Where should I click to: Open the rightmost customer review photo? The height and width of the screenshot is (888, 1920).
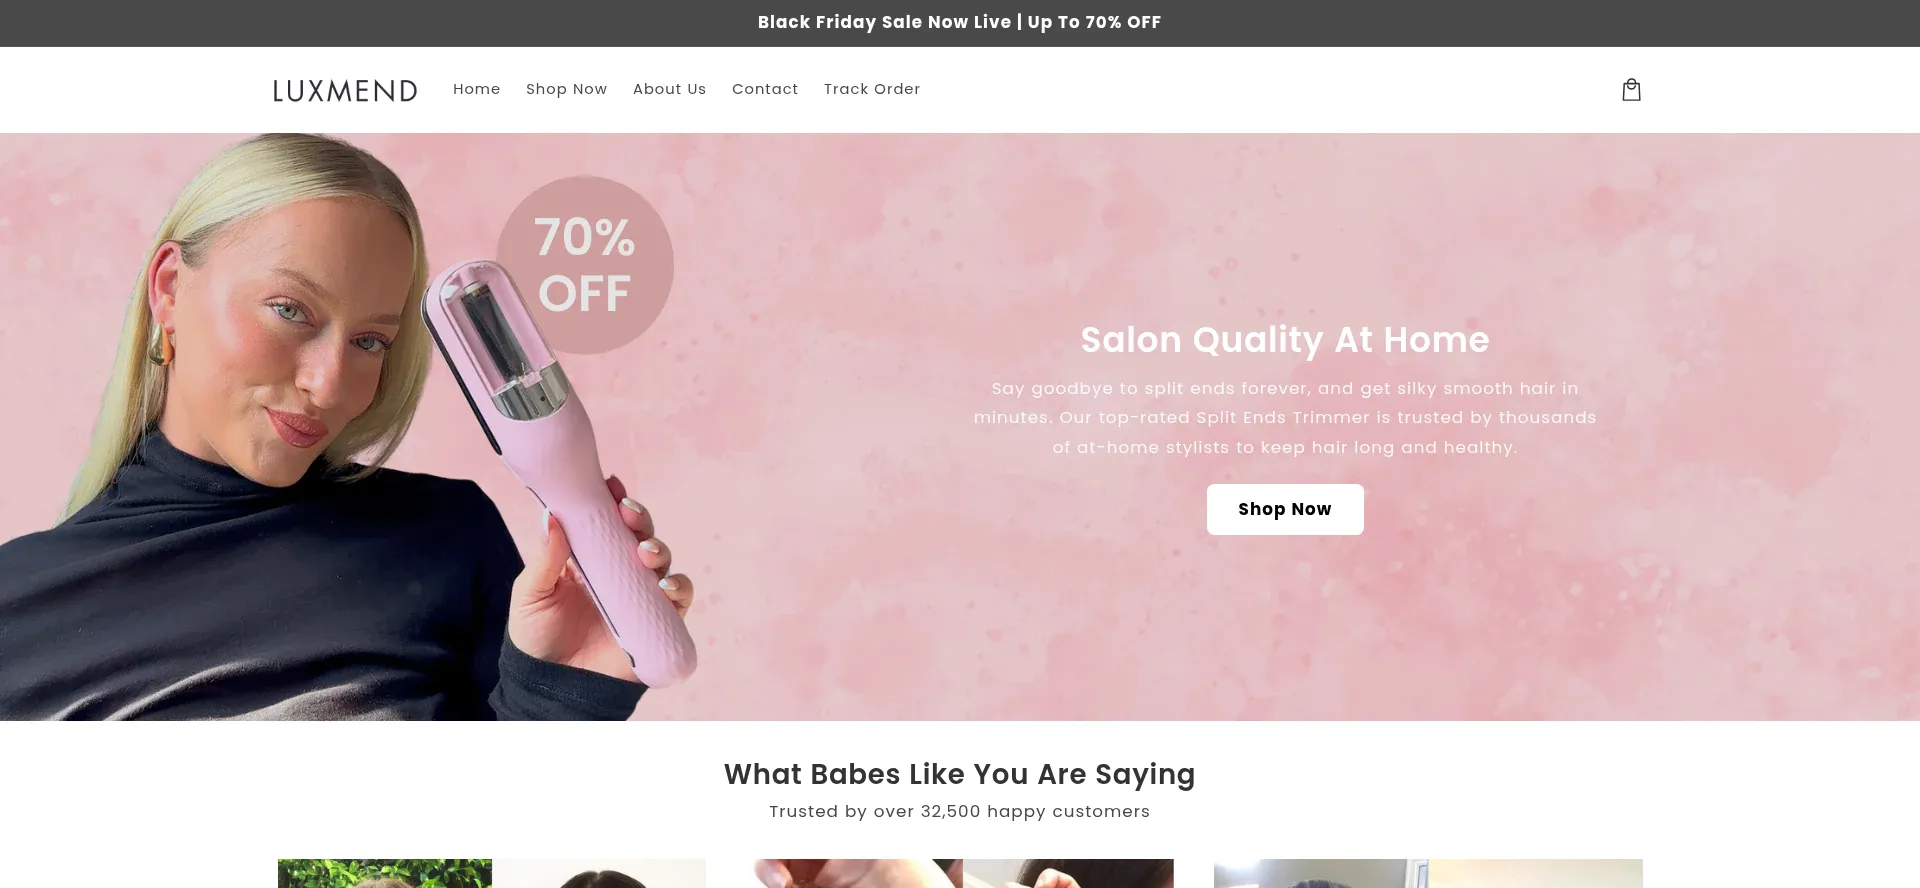tap(1428, 873)
